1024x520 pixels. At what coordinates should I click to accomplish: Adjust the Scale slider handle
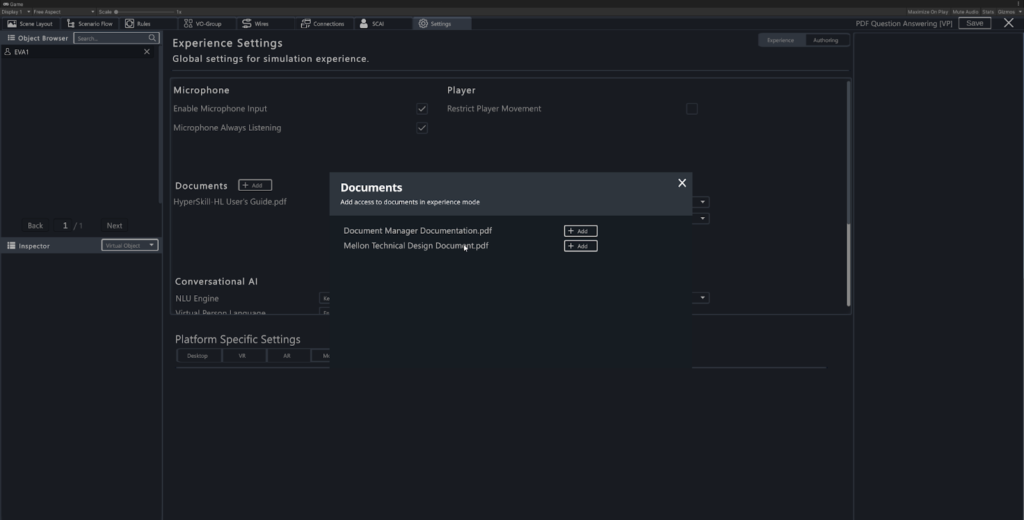click(x=117, y=11)
